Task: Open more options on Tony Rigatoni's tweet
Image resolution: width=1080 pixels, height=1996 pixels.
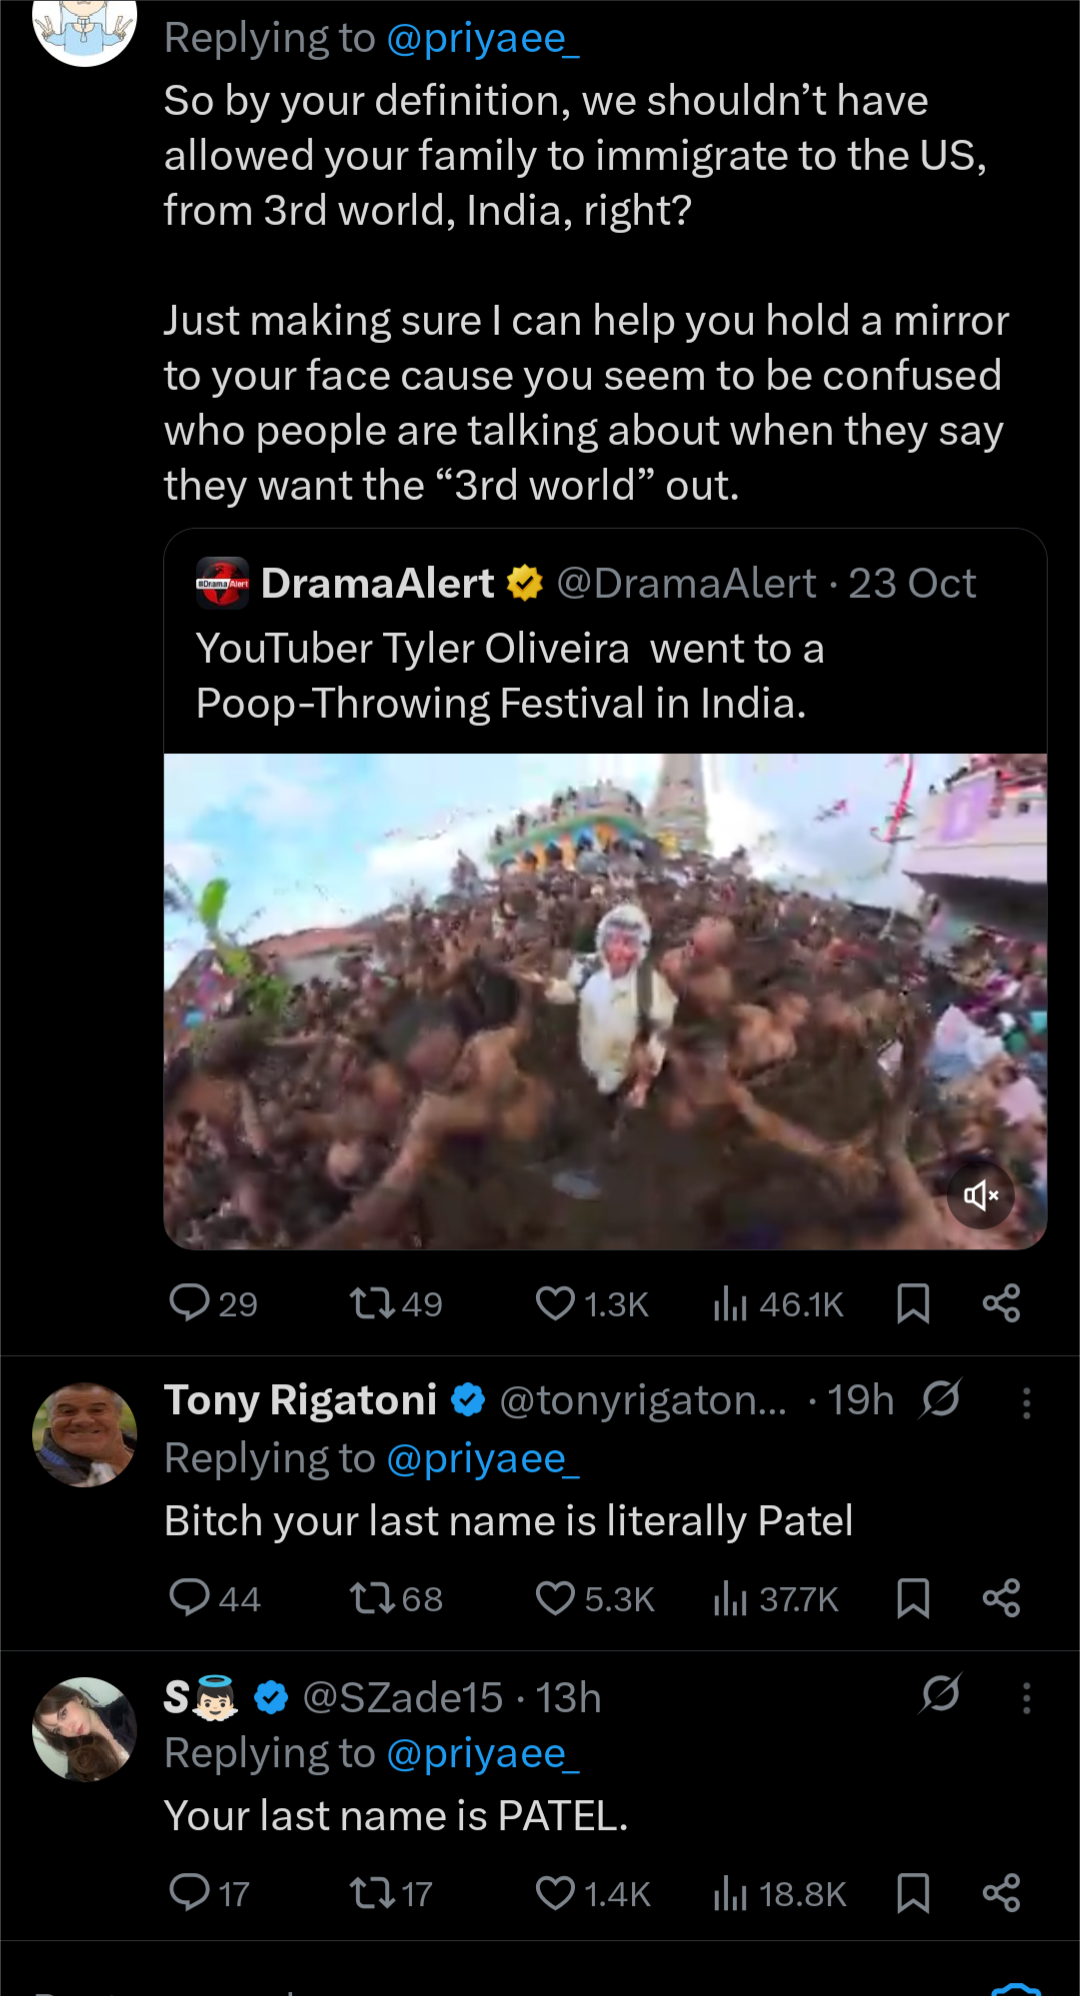Action: pyautogui.click(x=1026, y=1403)
